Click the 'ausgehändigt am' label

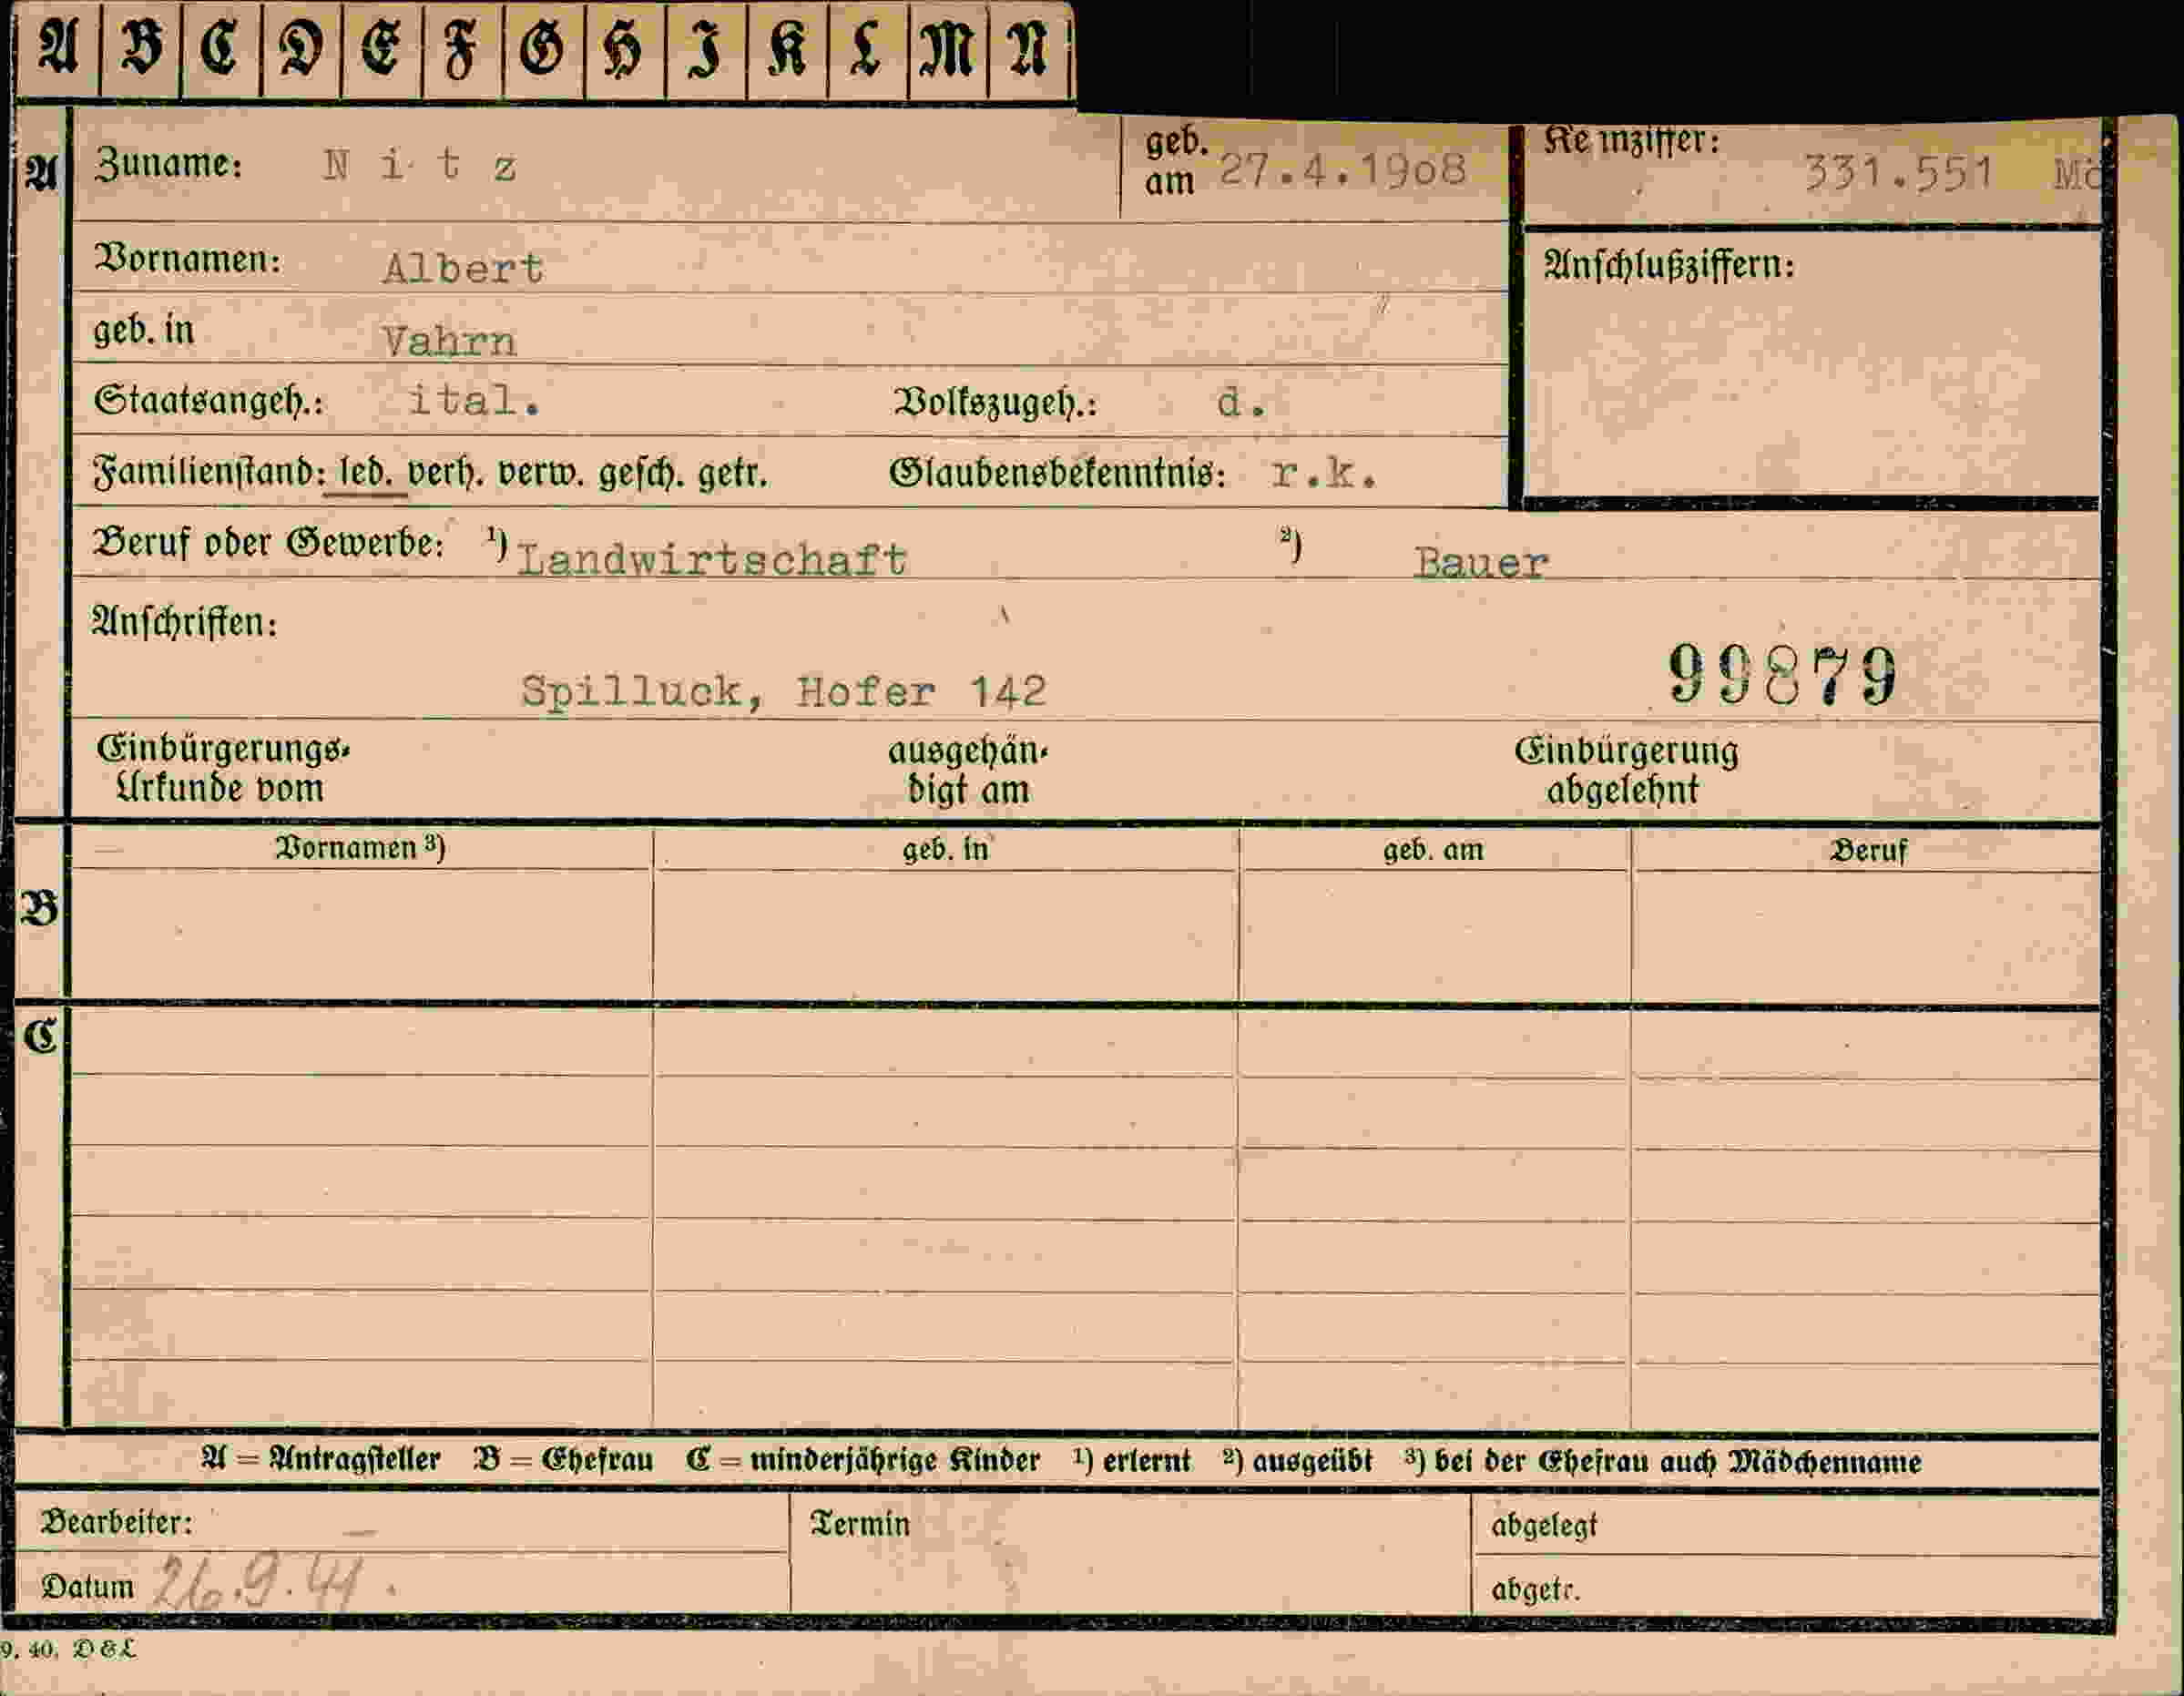click(x=968, y=770)
